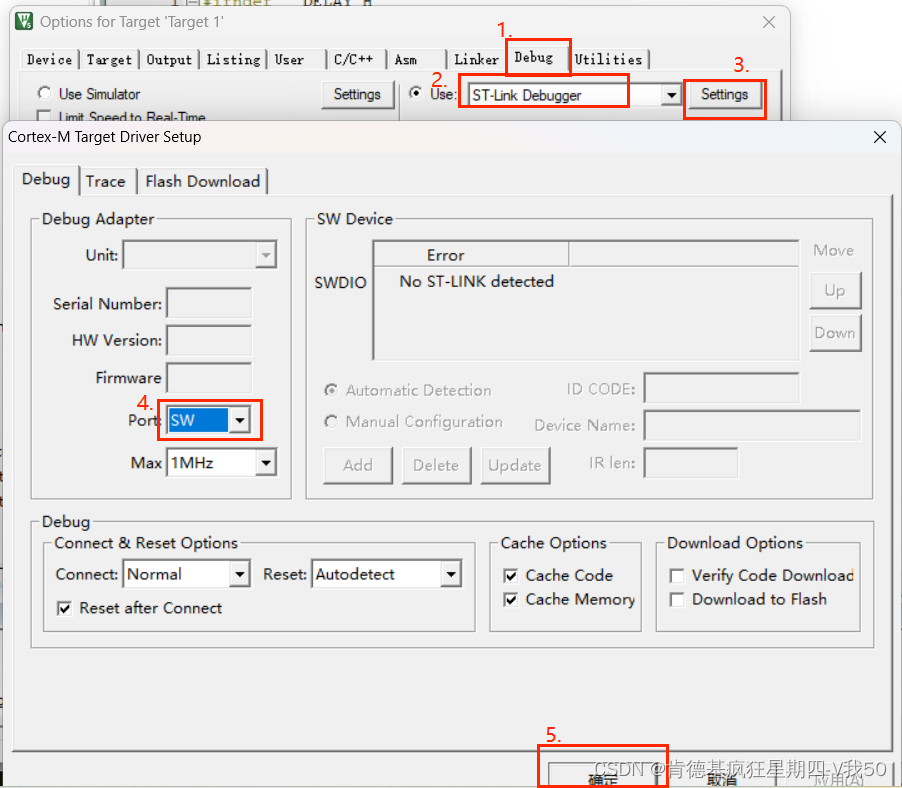Click the Serial Number field
Screen dimensions: 902x788
coord(209,303)
